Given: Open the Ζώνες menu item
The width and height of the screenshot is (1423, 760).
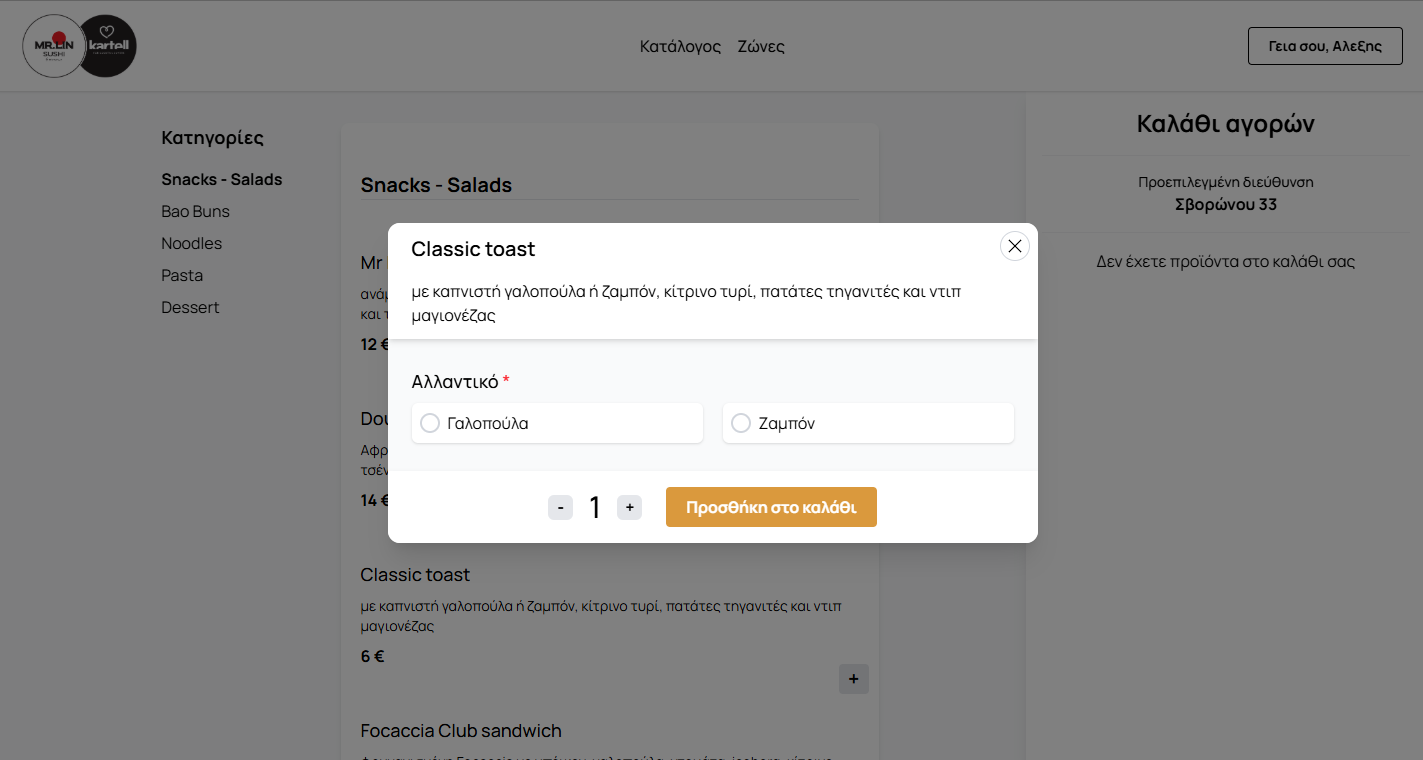Looking at the screenshot, I should tap(761, 46).
